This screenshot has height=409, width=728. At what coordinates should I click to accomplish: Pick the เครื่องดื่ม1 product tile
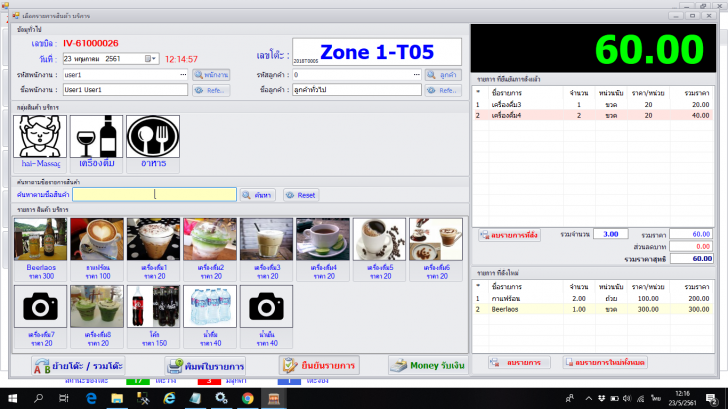pos(154,249)
